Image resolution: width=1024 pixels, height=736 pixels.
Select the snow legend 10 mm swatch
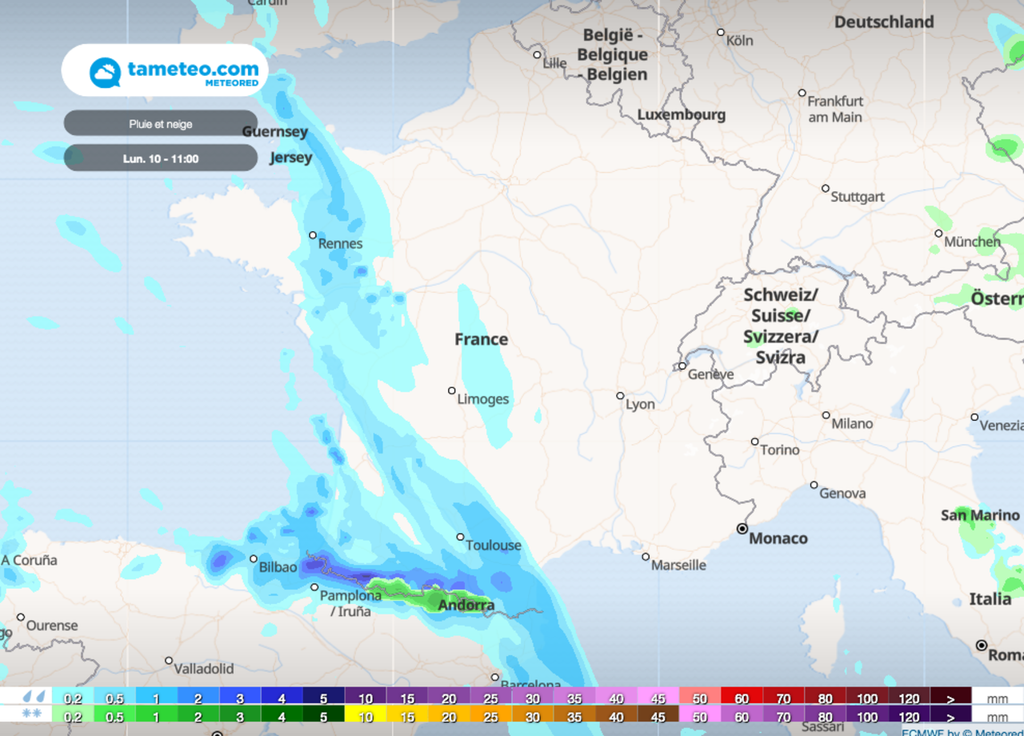tap(365, 714)
